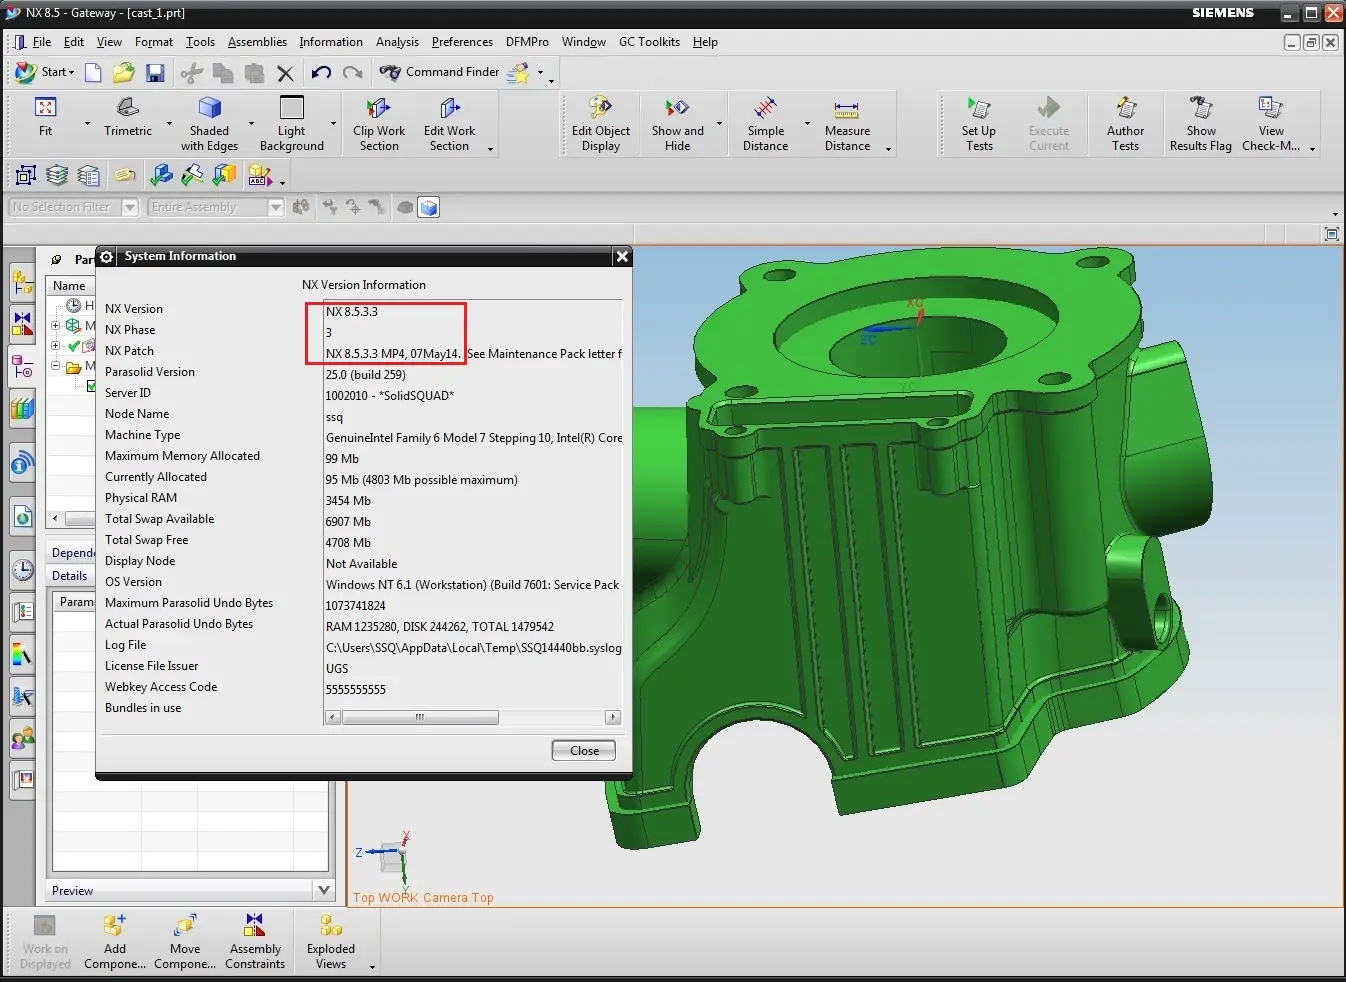Screen dimensions: 1346x982
Task: Save the part with the floppy disk icon
Action: pos(155,72)
